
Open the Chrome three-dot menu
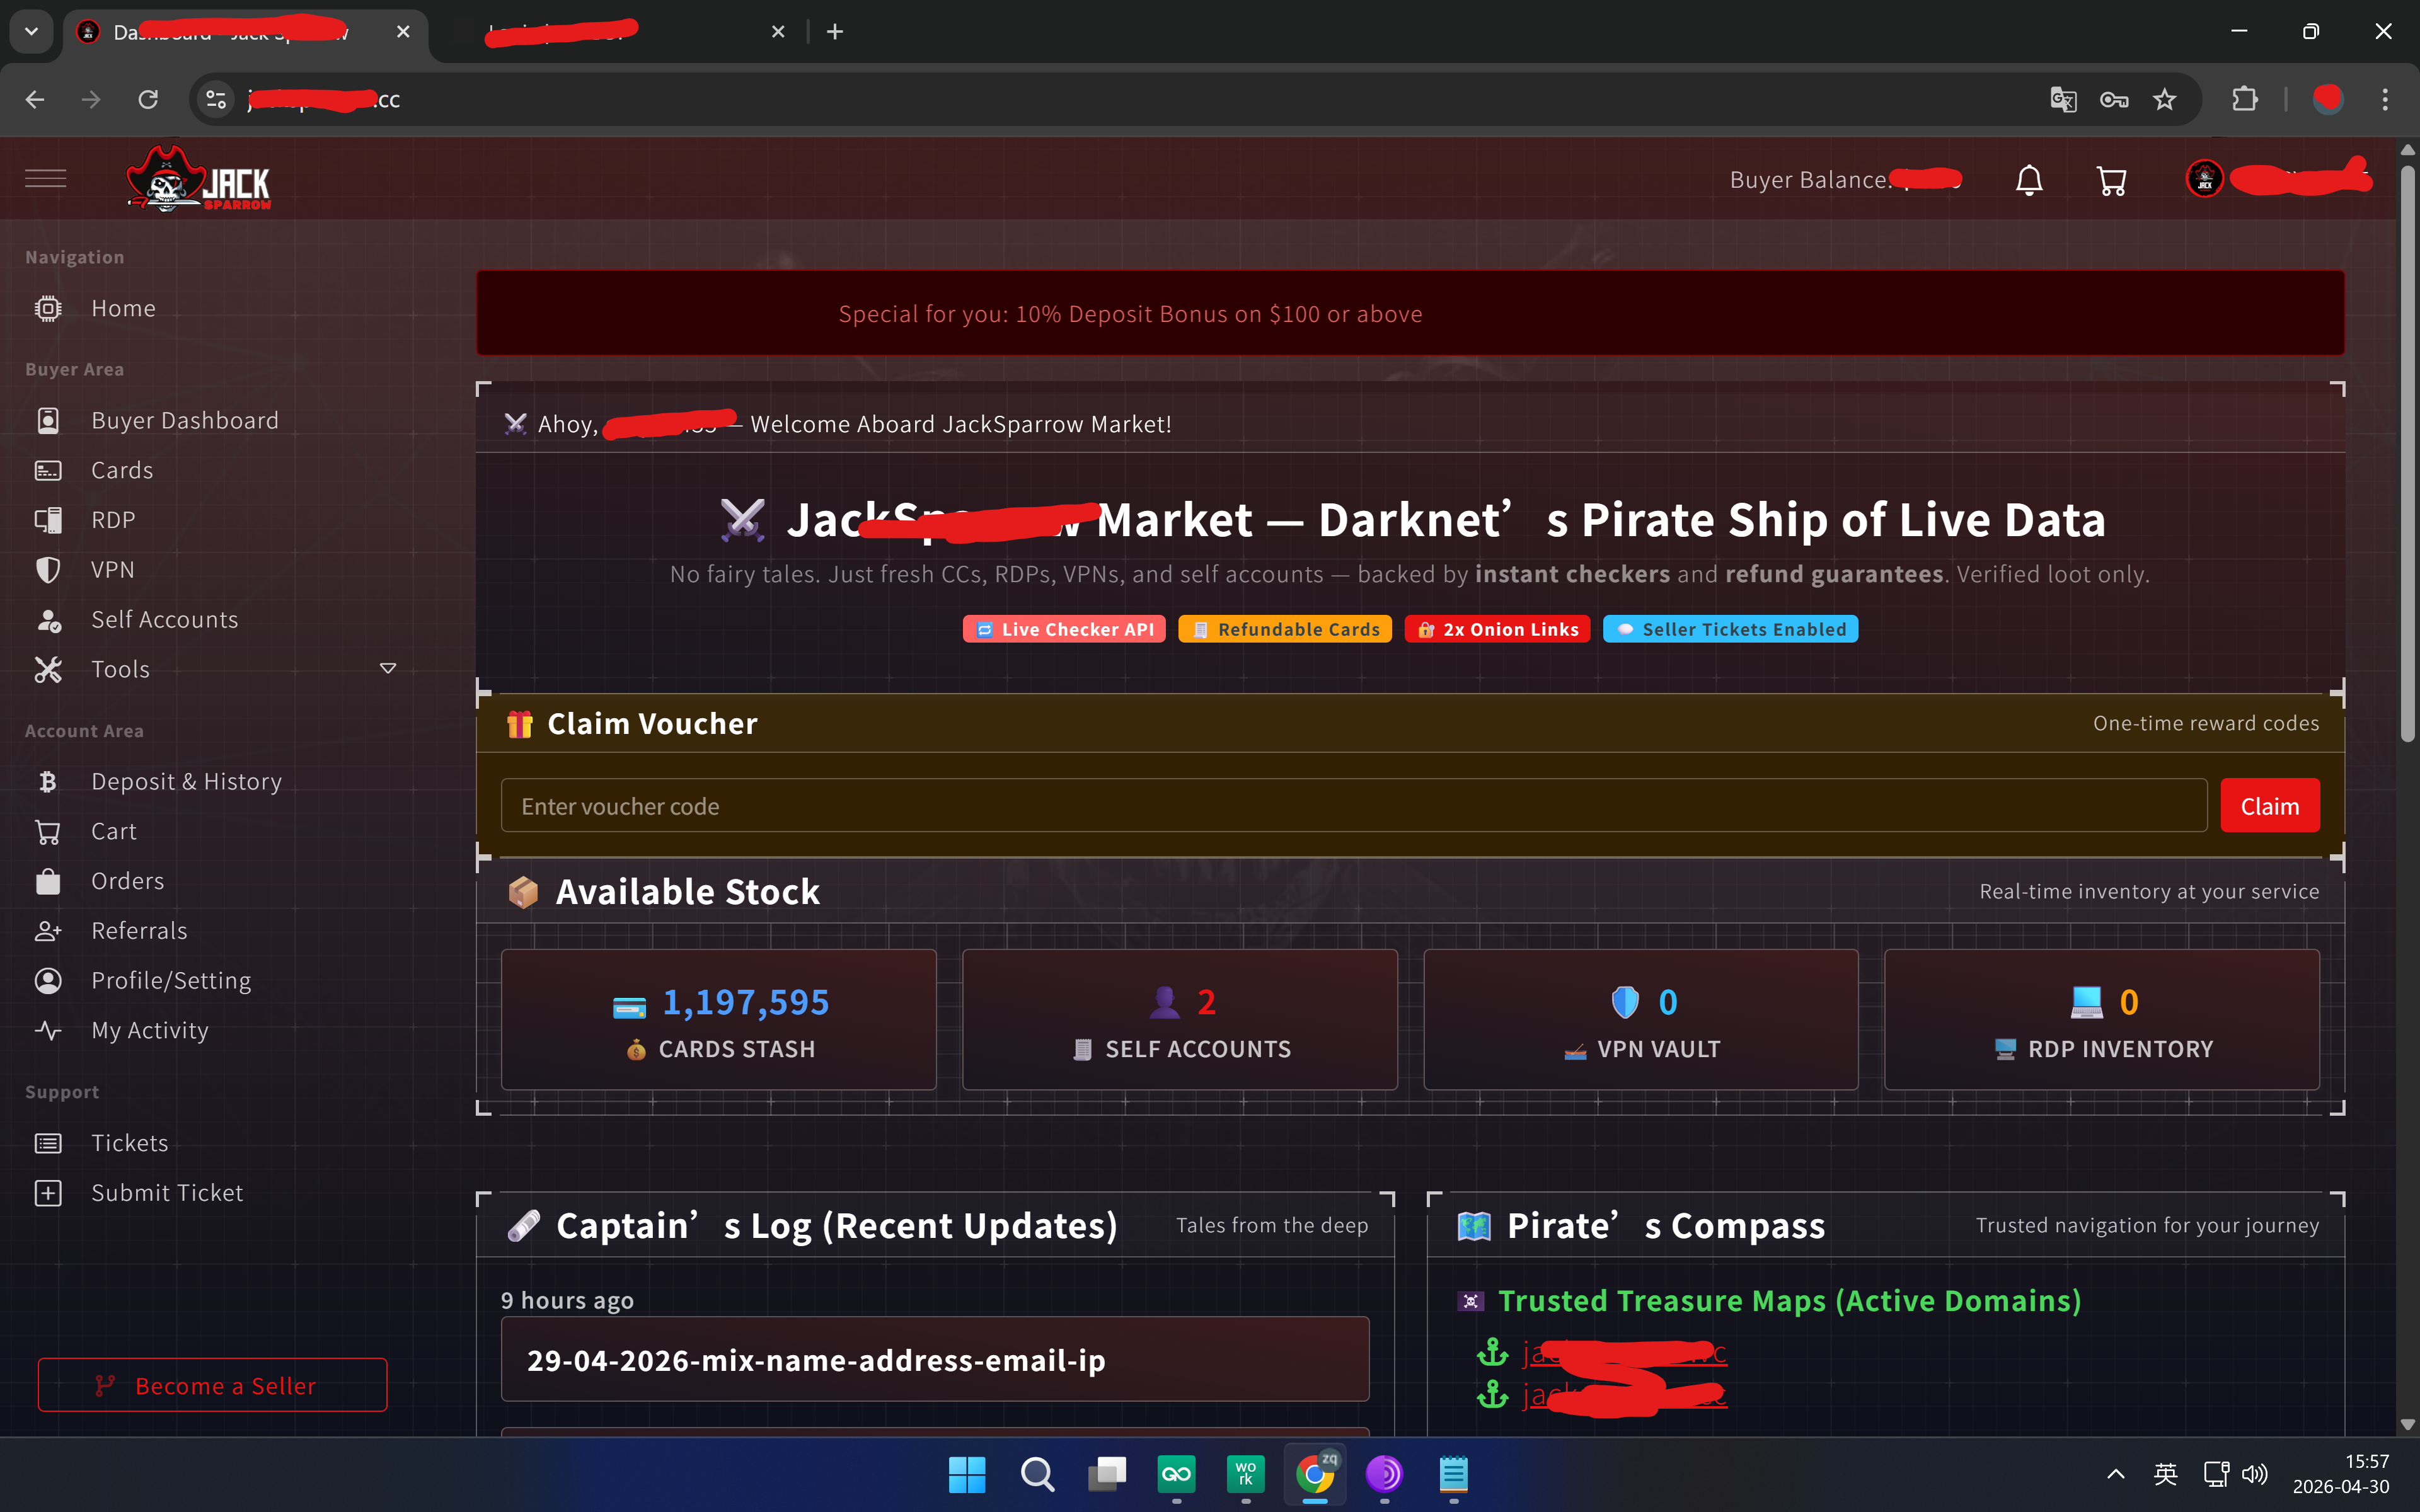(x=2385, y=100)
